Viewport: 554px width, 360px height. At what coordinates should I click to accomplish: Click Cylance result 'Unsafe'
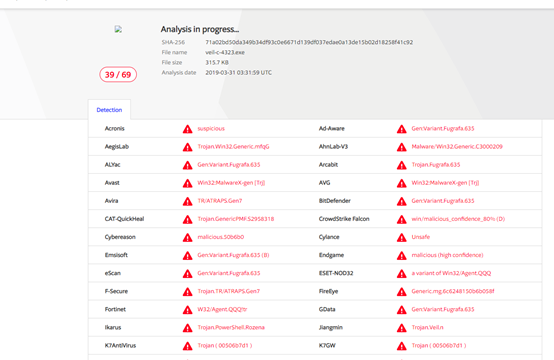click(x=420, y=237)
